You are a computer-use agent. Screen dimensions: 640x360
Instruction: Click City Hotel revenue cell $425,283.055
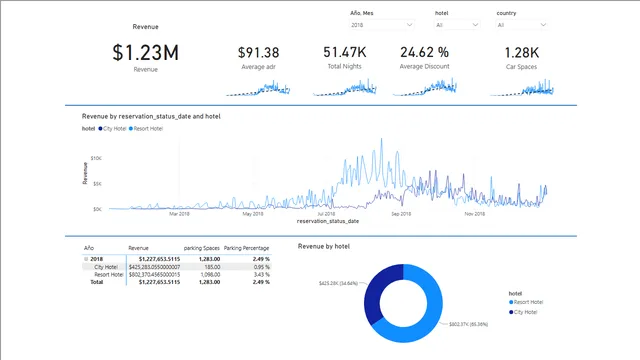pyautogui.click(x=154, y=267)
